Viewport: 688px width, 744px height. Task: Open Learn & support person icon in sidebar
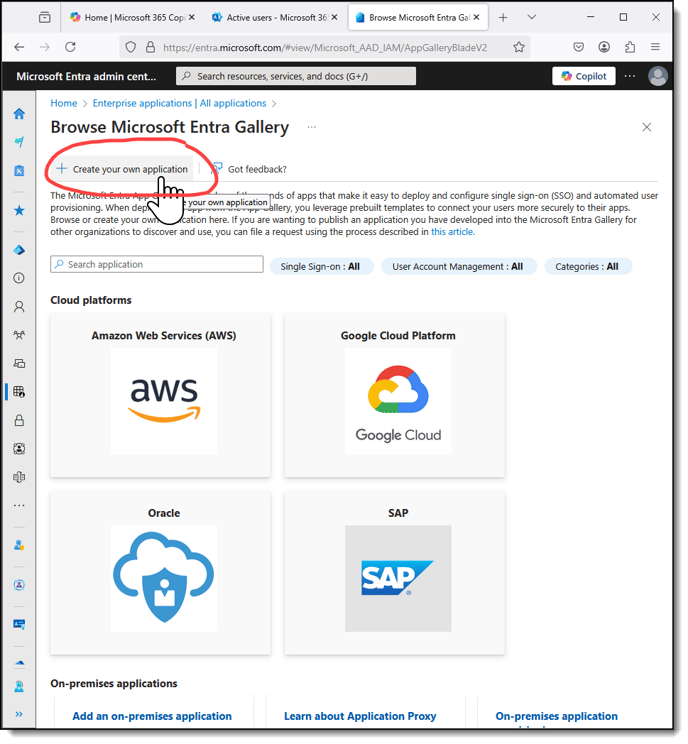(x=19, y=687)
